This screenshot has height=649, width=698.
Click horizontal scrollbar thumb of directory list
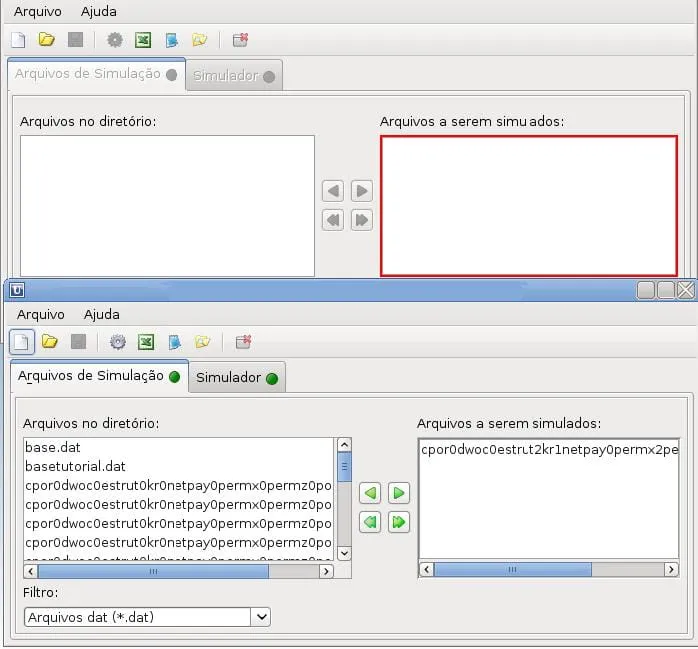[154, 571]
